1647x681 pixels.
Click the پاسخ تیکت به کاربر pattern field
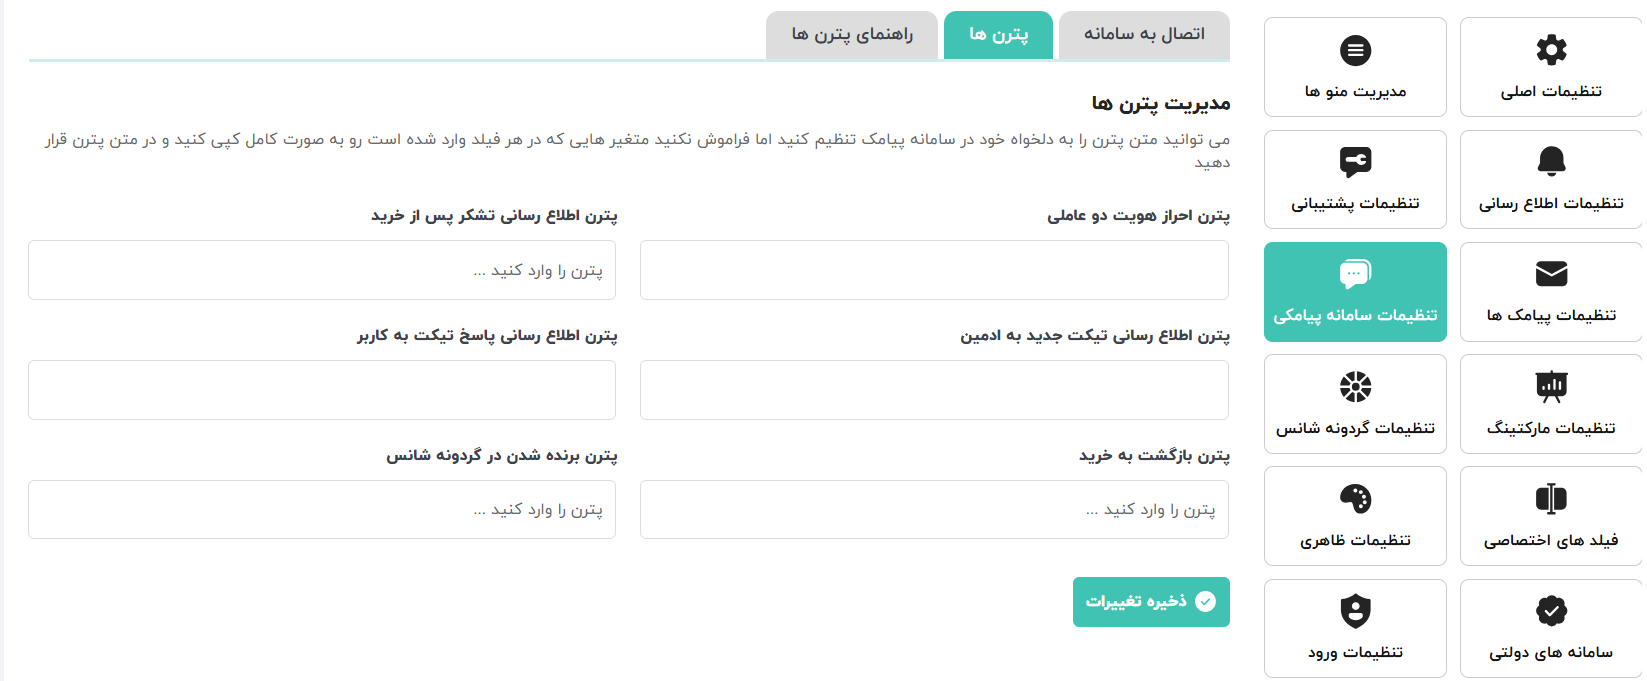click(x=322, y=390)
